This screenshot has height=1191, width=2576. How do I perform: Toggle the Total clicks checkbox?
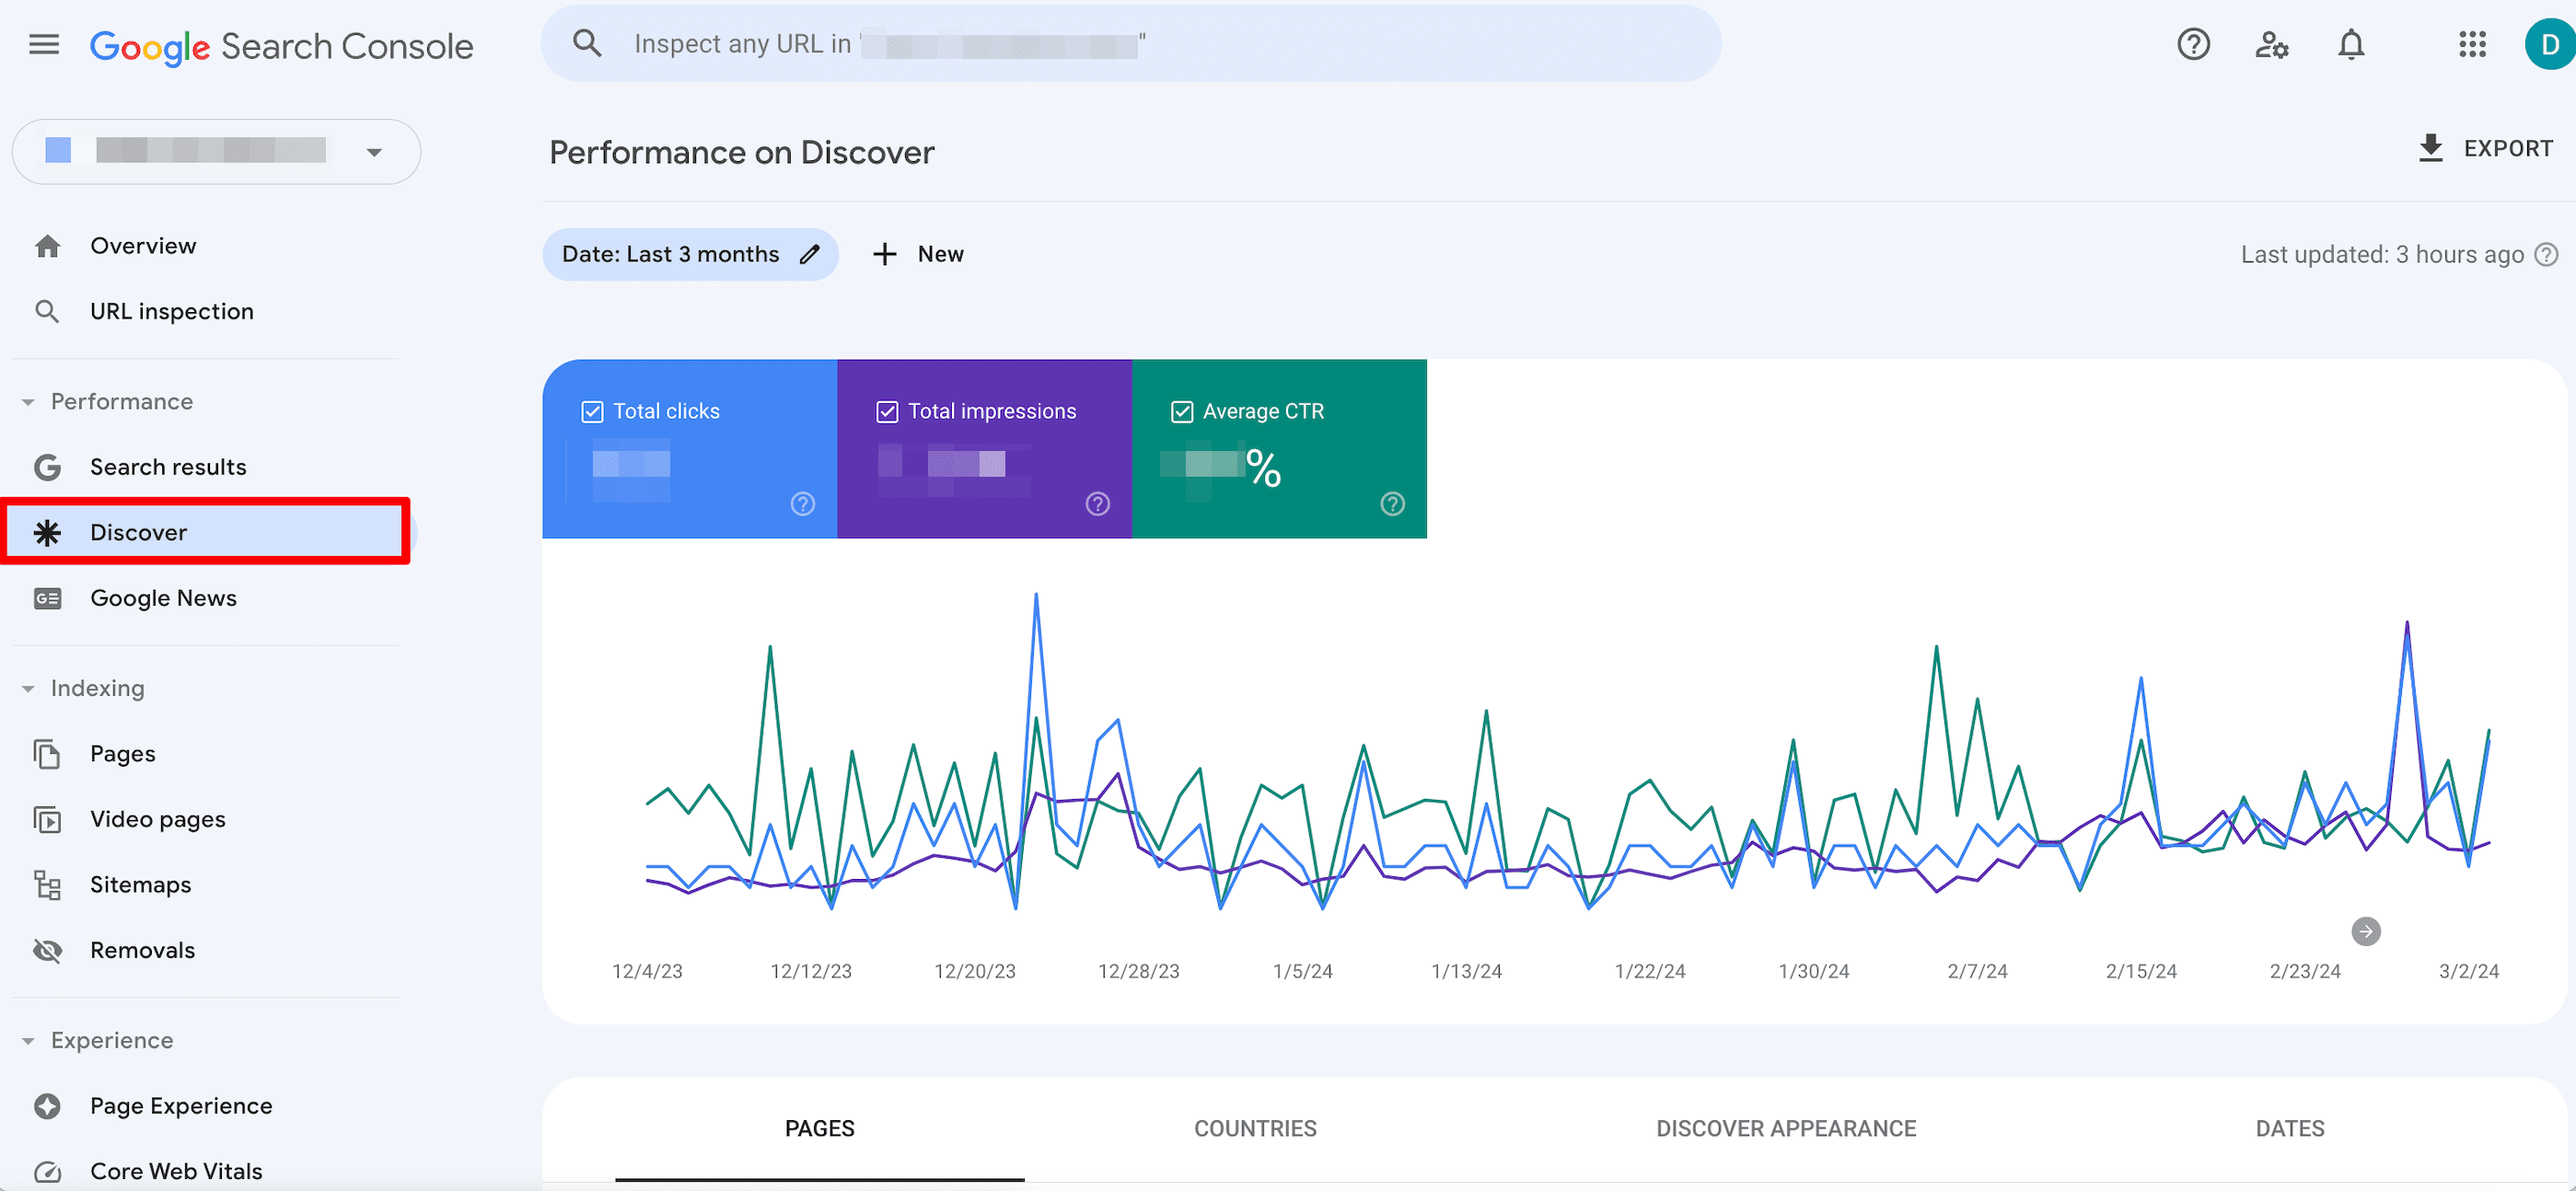592,411
